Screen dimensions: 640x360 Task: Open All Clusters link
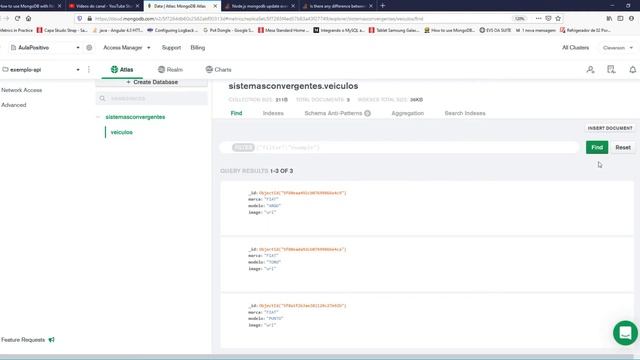576,48
